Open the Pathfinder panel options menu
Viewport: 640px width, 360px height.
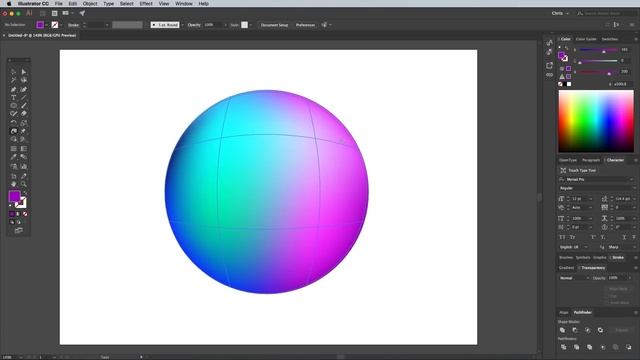(x=636, y=313)
